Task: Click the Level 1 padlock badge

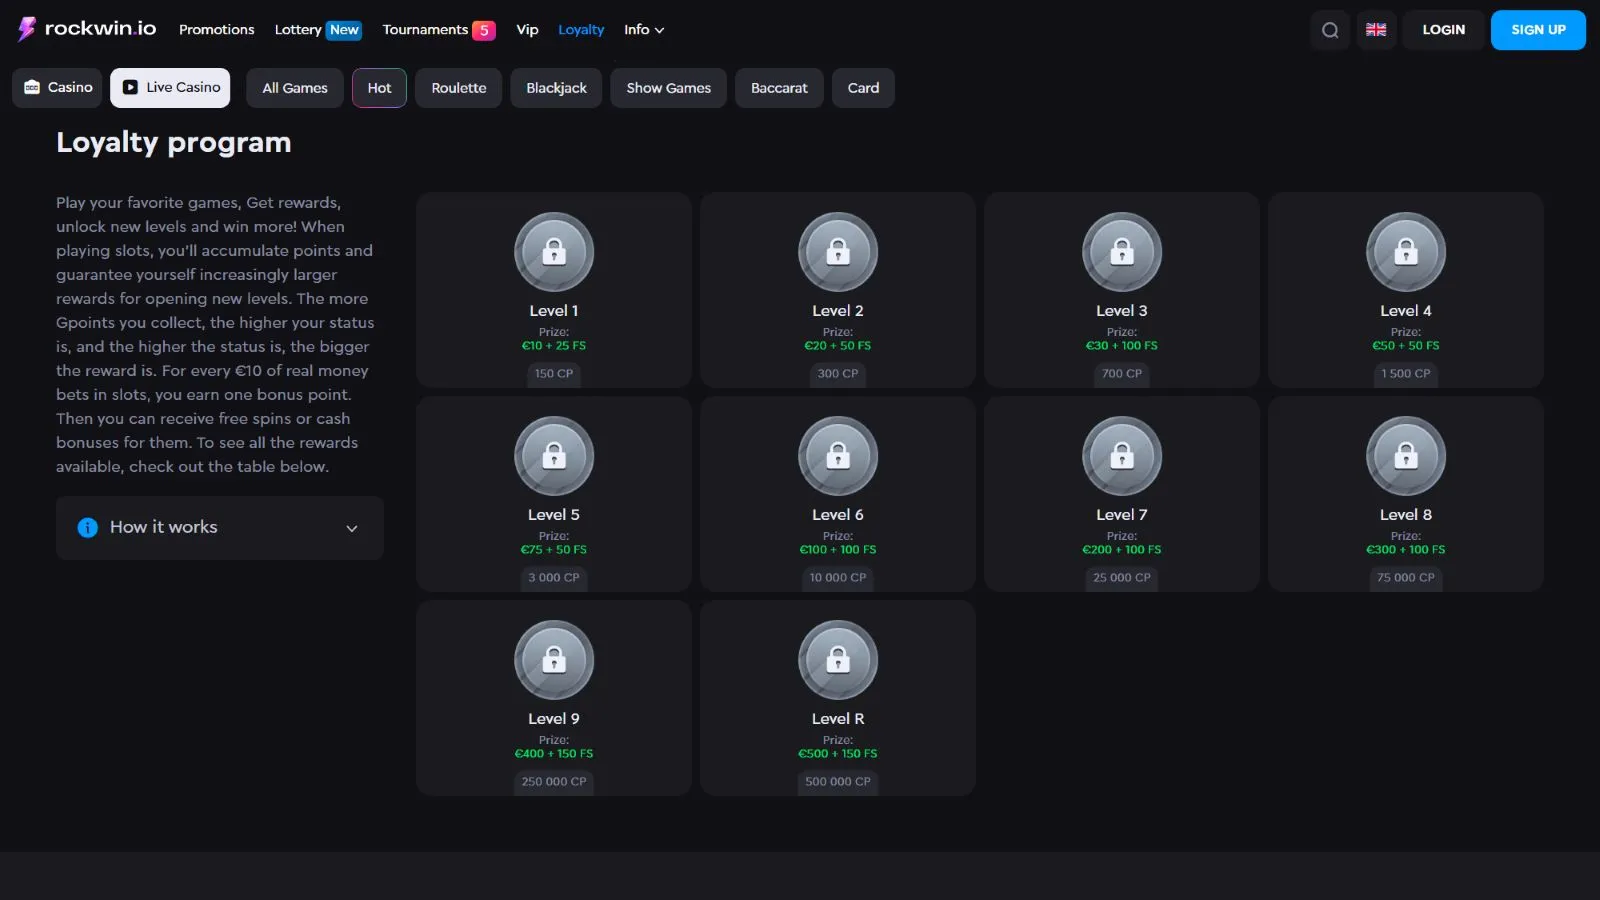Action: coord(554,252)
